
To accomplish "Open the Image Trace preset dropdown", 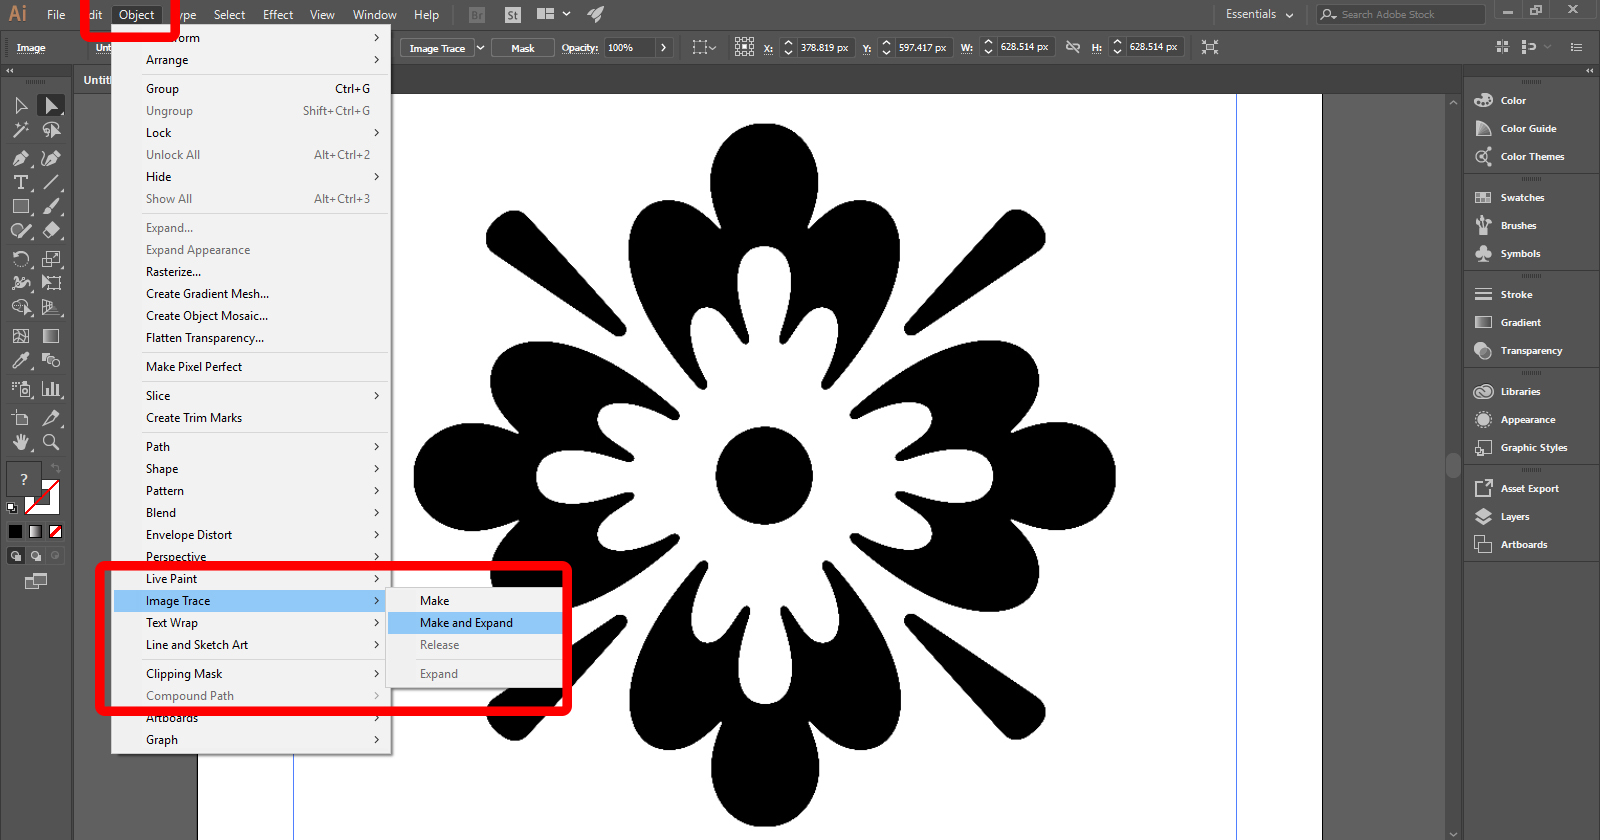I will pos(481,48).
